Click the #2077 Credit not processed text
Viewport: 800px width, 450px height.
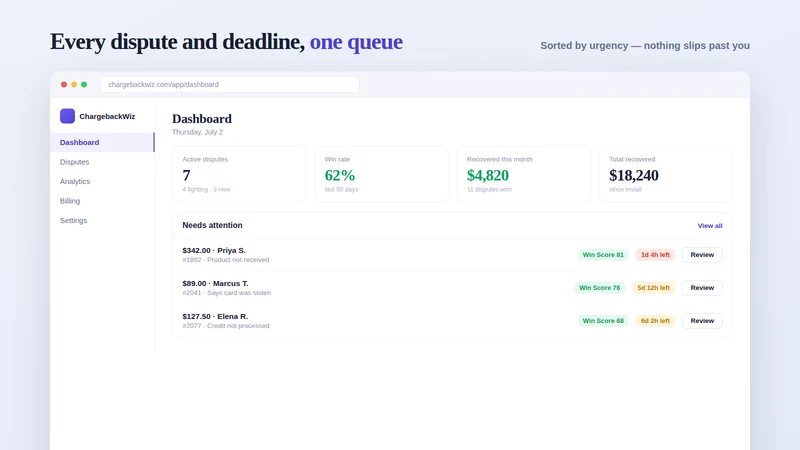pyautogui.click(x=226, y=326)
